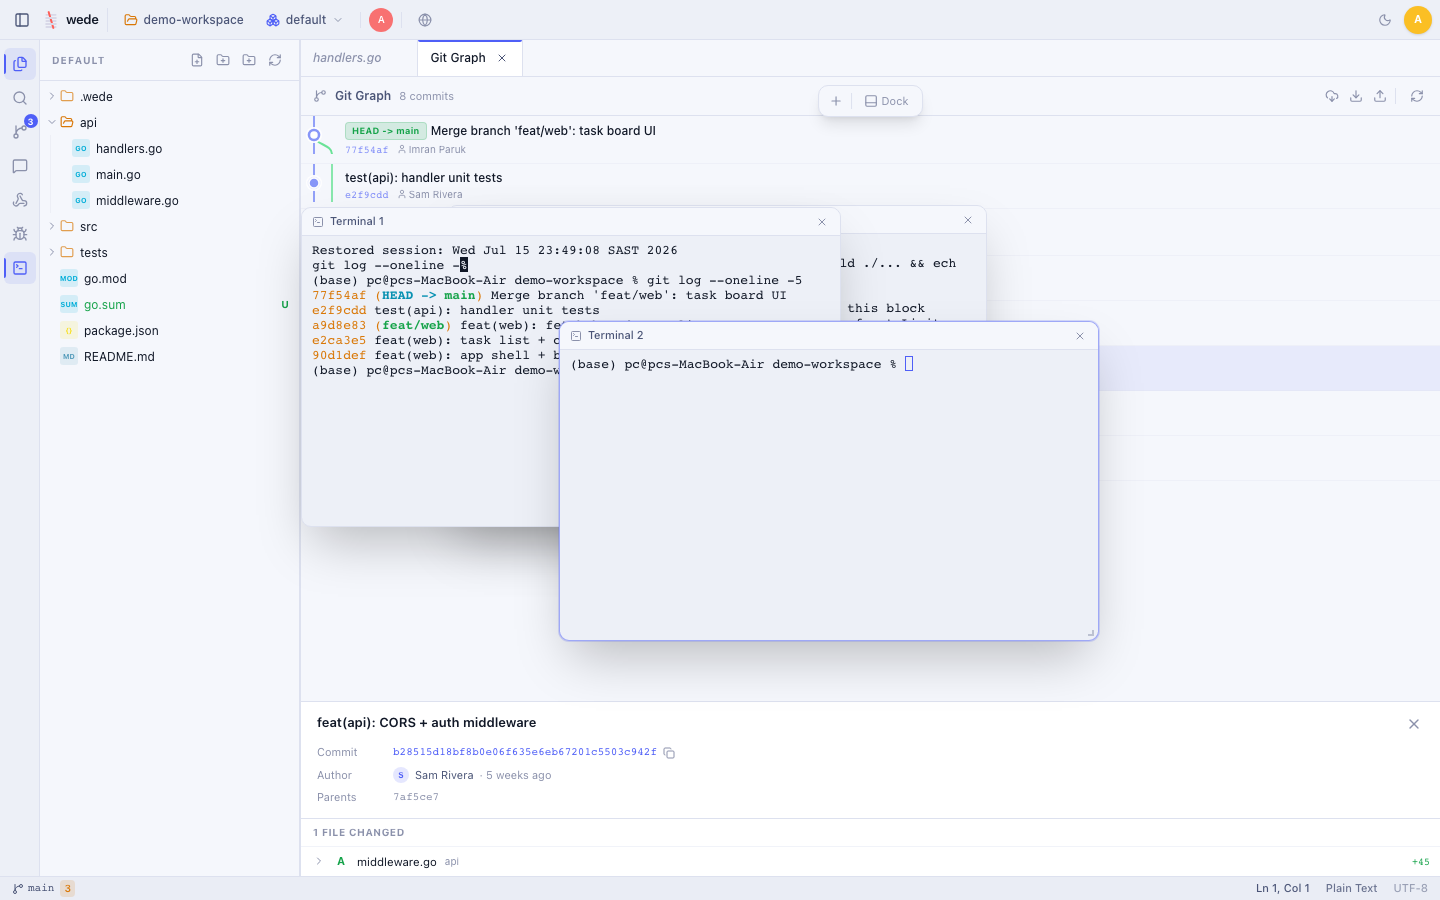Open the Explorer files view in activity bar
The width and height of the screenshot is (1440, 900).
(x=20, y=64)
